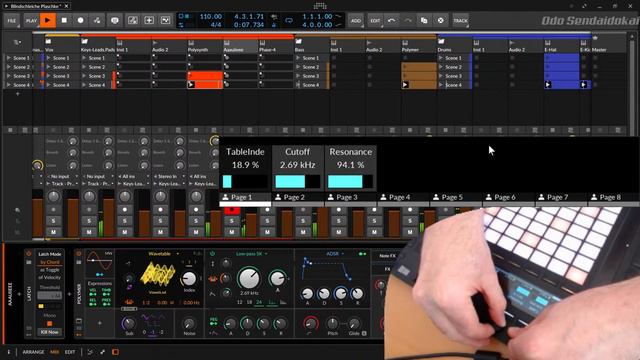Click the TableIndex value bar in overlay
640x360 pixels.
click(x=245, y=181)
